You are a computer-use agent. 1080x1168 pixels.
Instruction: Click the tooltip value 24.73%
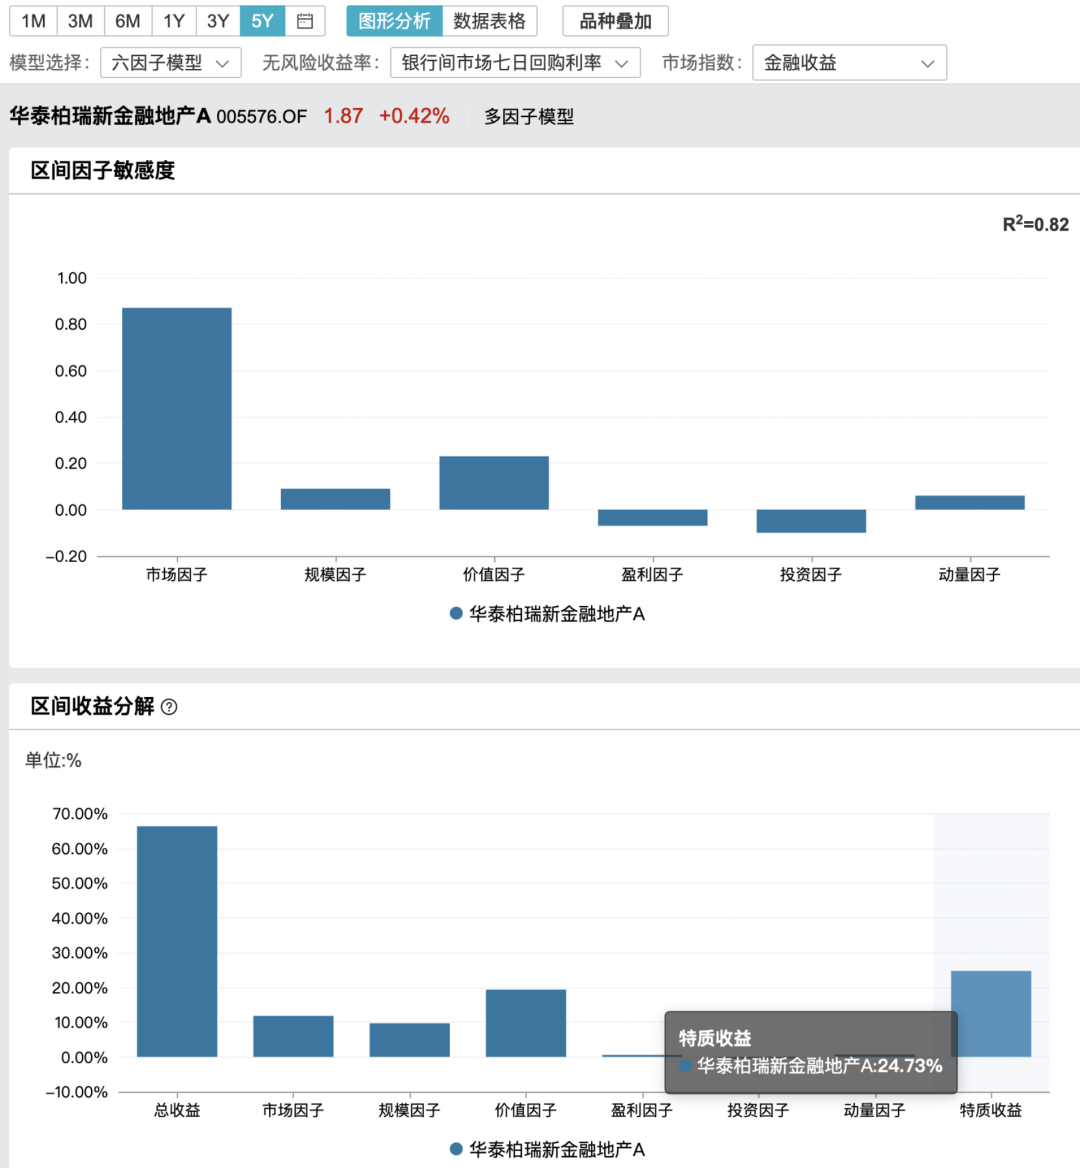909,1066
